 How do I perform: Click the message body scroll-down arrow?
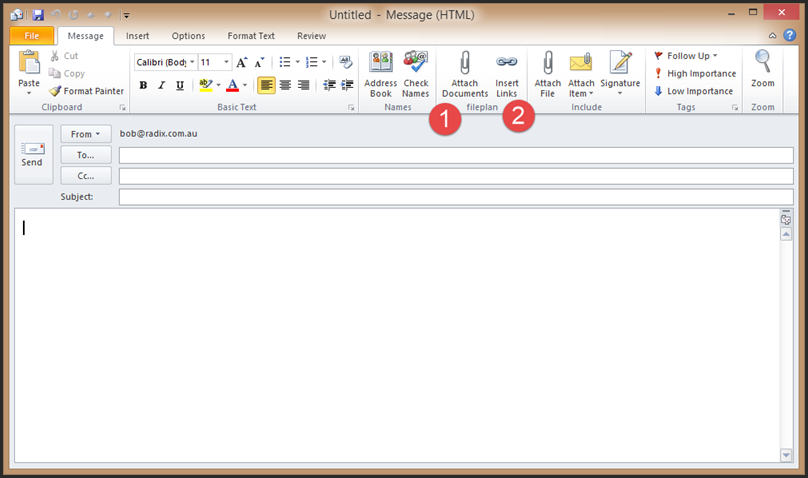click(x=786, y=455)
